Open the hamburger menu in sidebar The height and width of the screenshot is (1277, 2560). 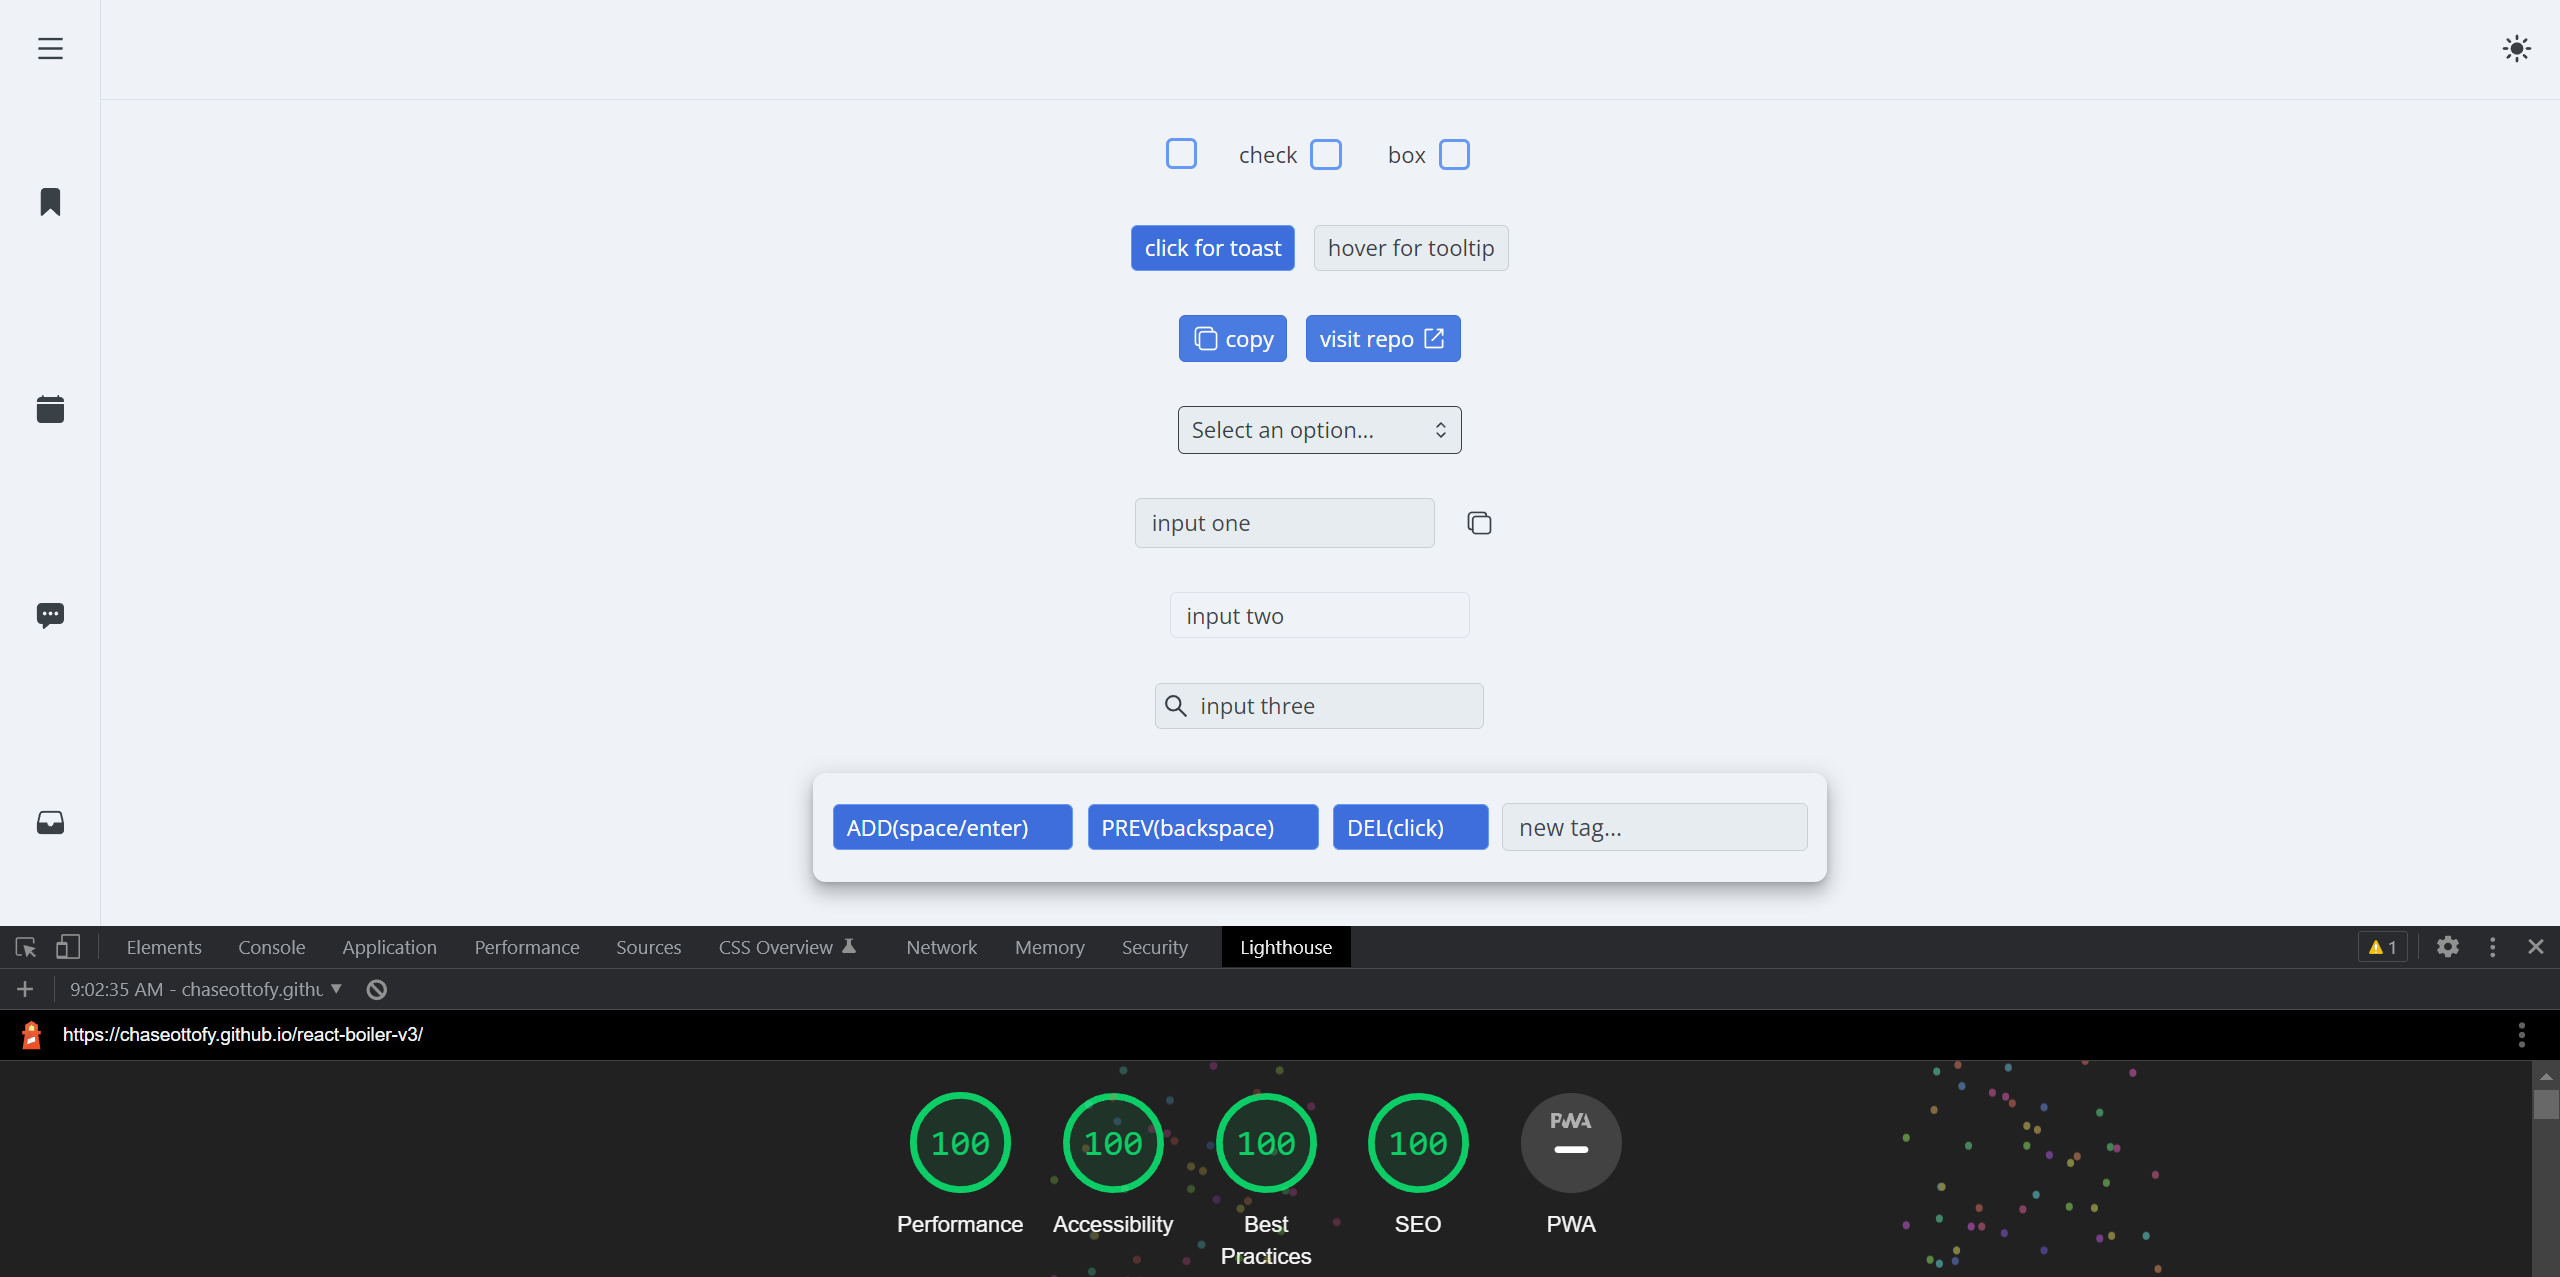pos(50,48)
